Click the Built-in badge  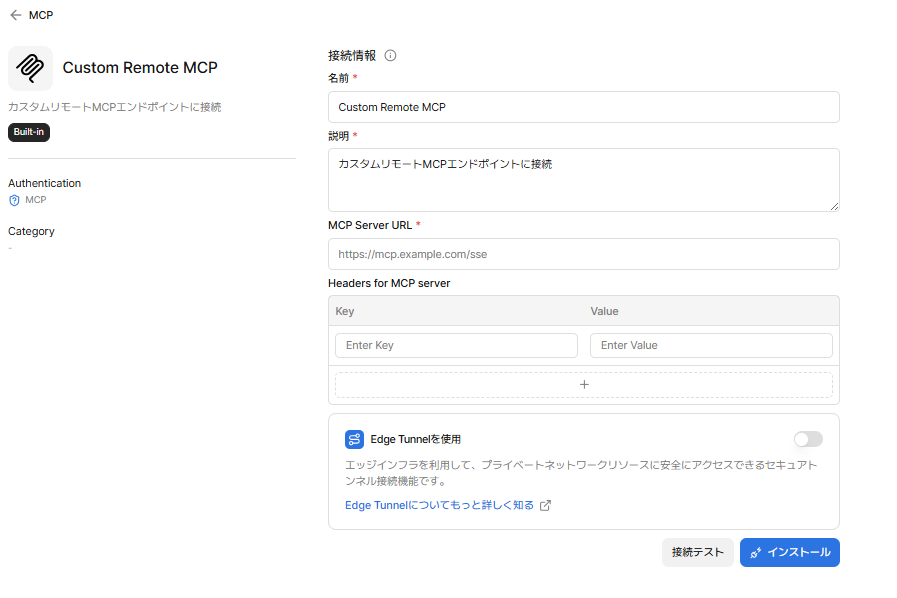[29, 132]
